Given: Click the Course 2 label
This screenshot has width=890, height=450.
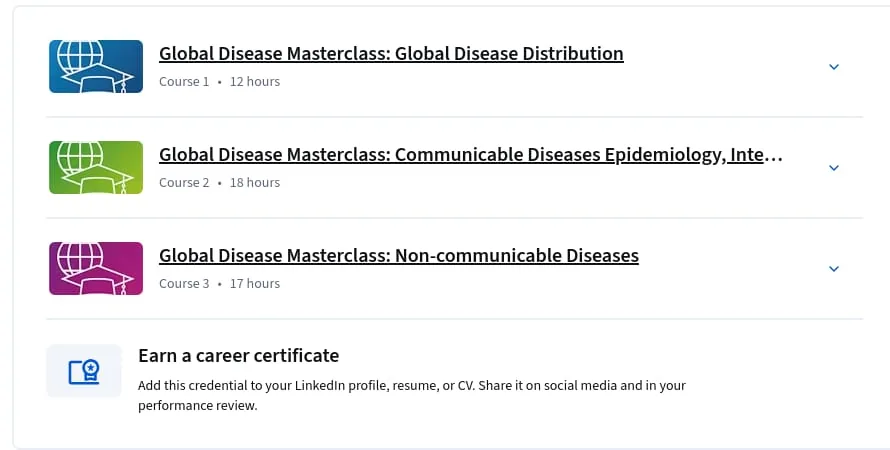Looking at the screenshot, I should click(184, 183).
